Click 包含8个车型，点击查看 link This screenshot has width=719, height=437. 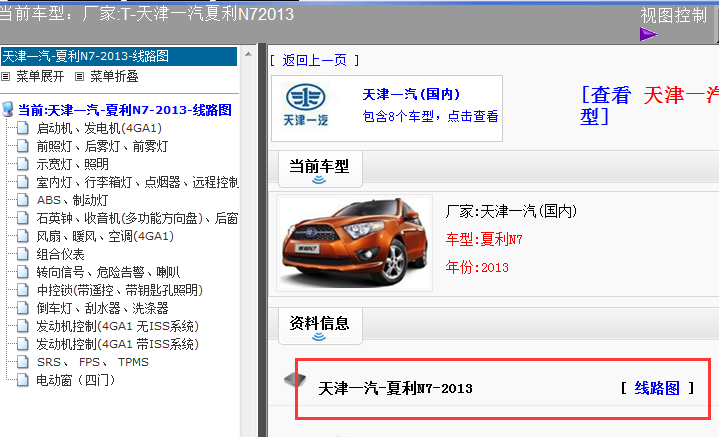pos(430,116)
